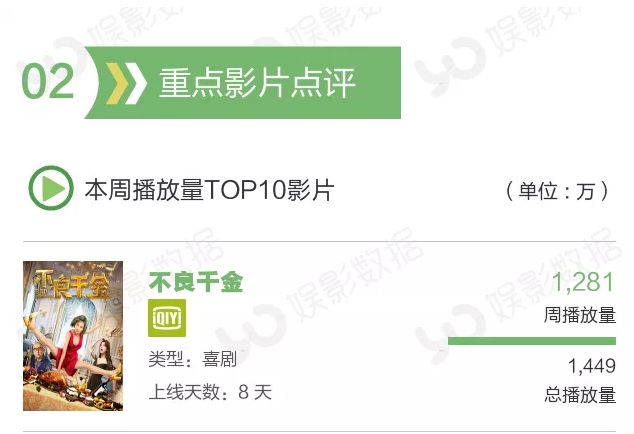Select the 重点影片点评 section heading

[x=258, y=83]
